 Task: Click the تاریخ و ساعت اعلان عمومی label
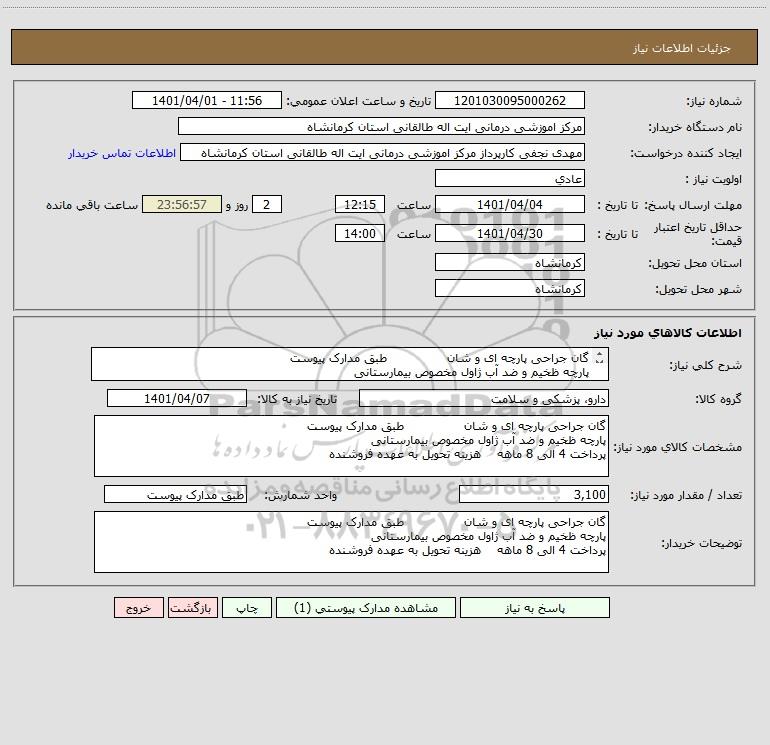[x=359, y=101]
